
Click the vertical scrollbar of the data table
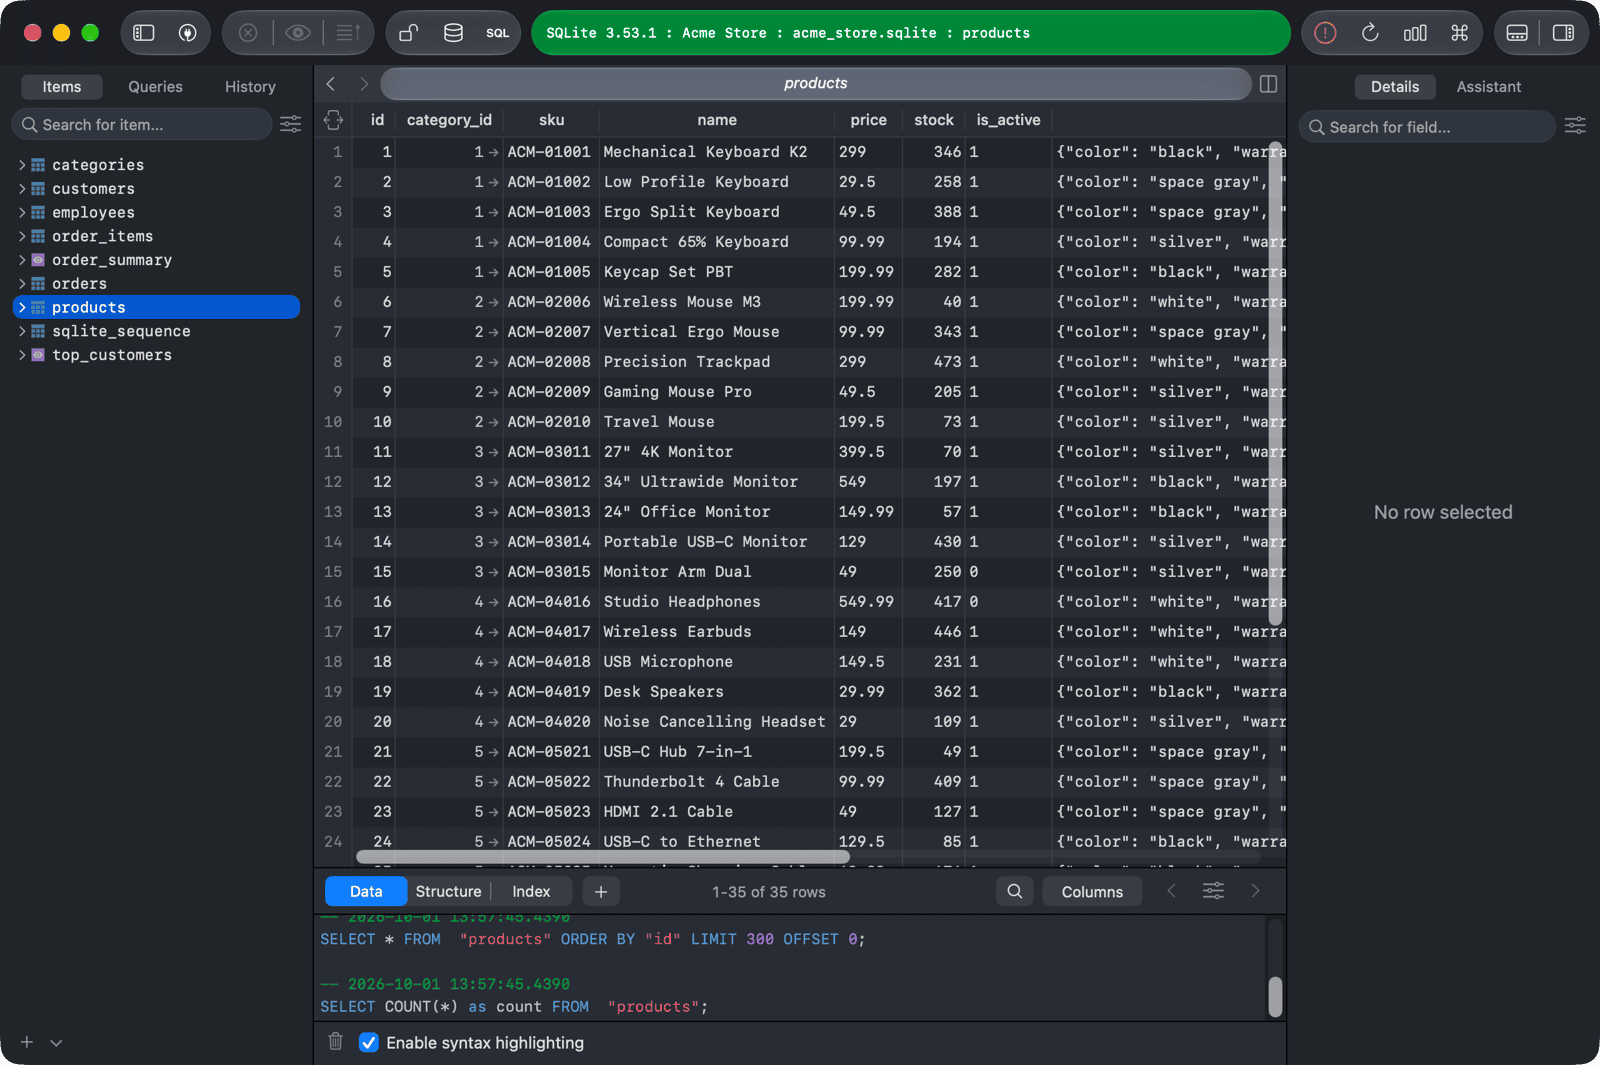[x=1275, y=383]
